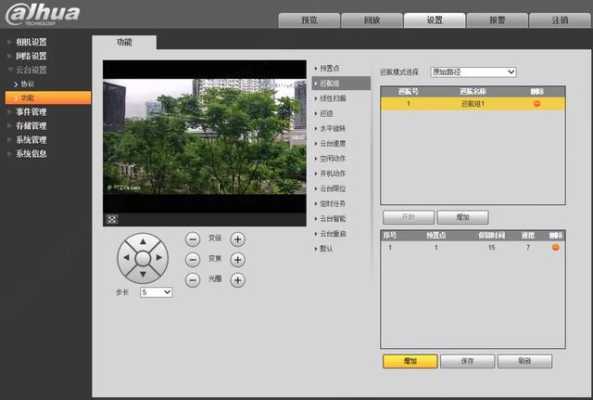
Task: Click the PTZ right arrow on the direction pad
Action: 159,258
